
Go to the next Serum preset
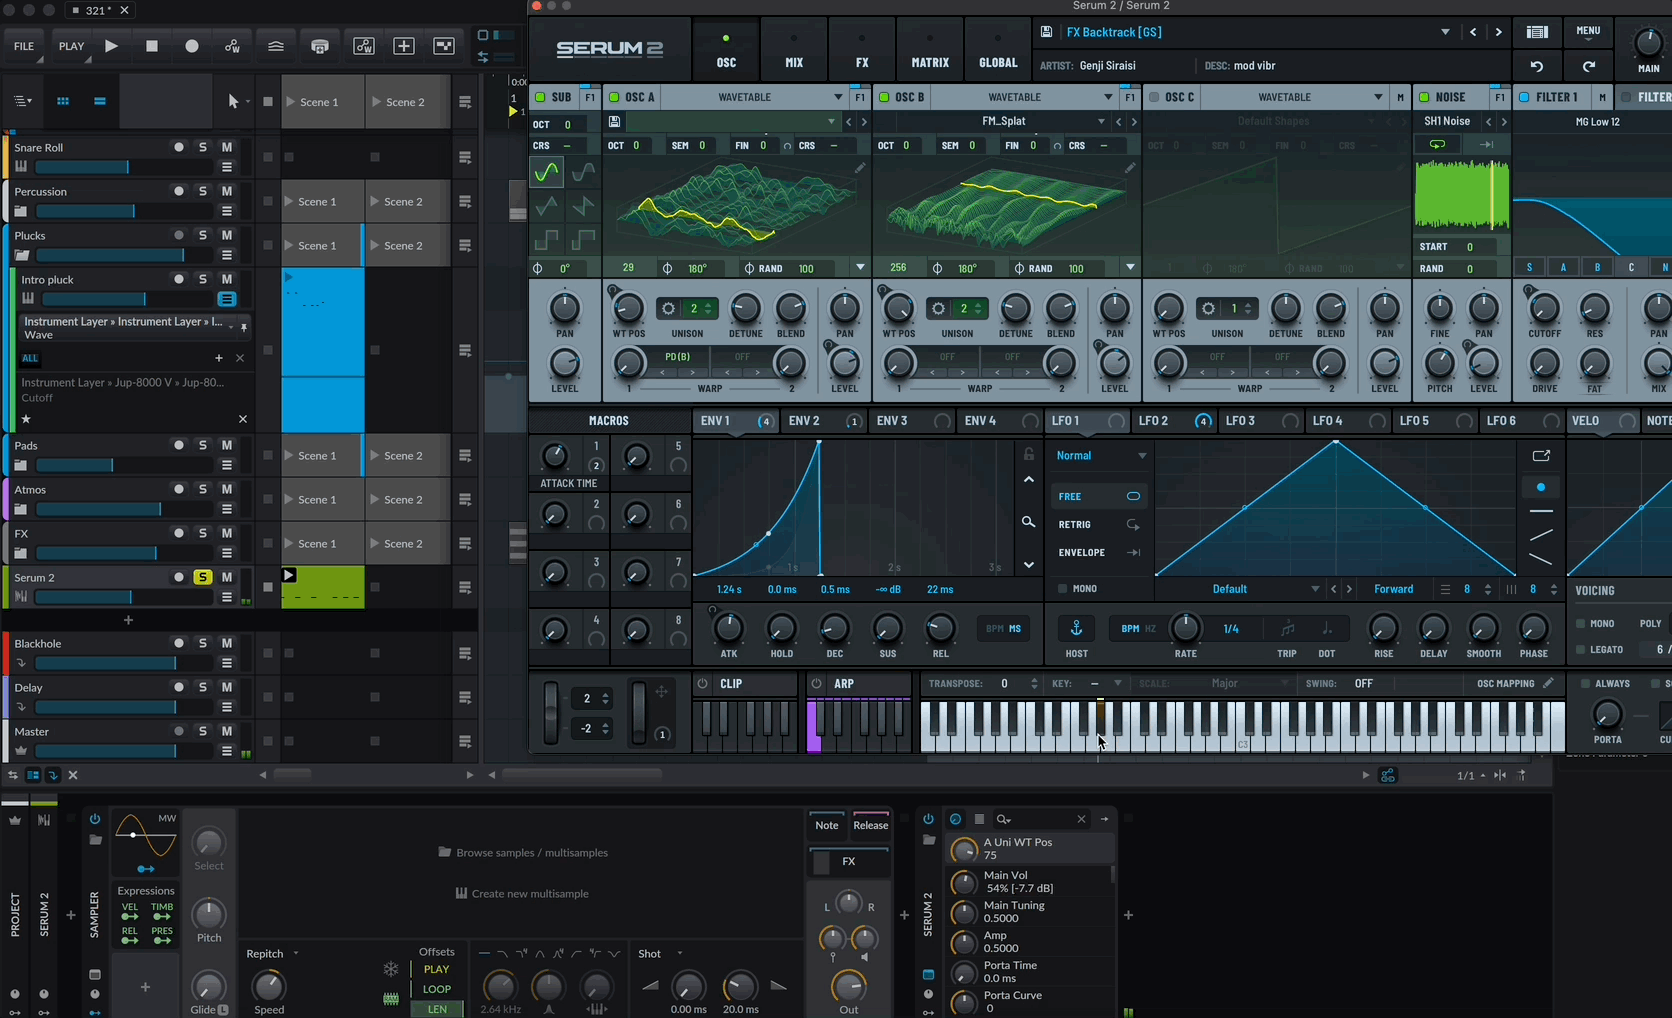[1498, 32]
